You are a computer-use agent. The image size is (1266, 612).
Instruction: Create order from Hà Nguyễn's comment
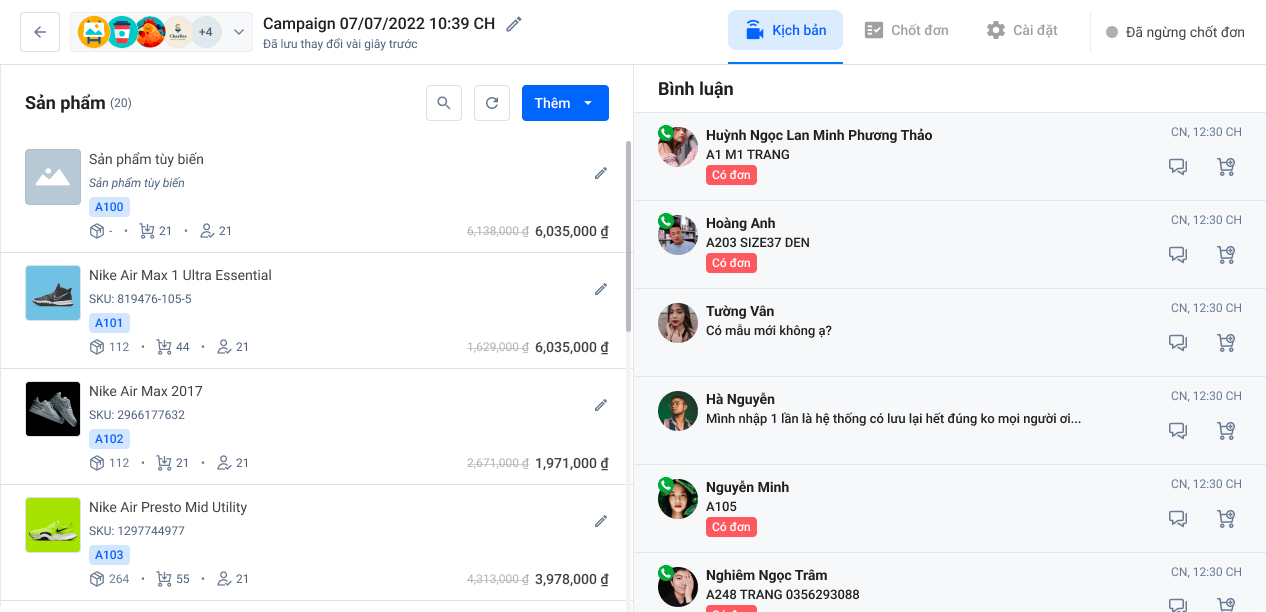click(x=1226, y=431)
